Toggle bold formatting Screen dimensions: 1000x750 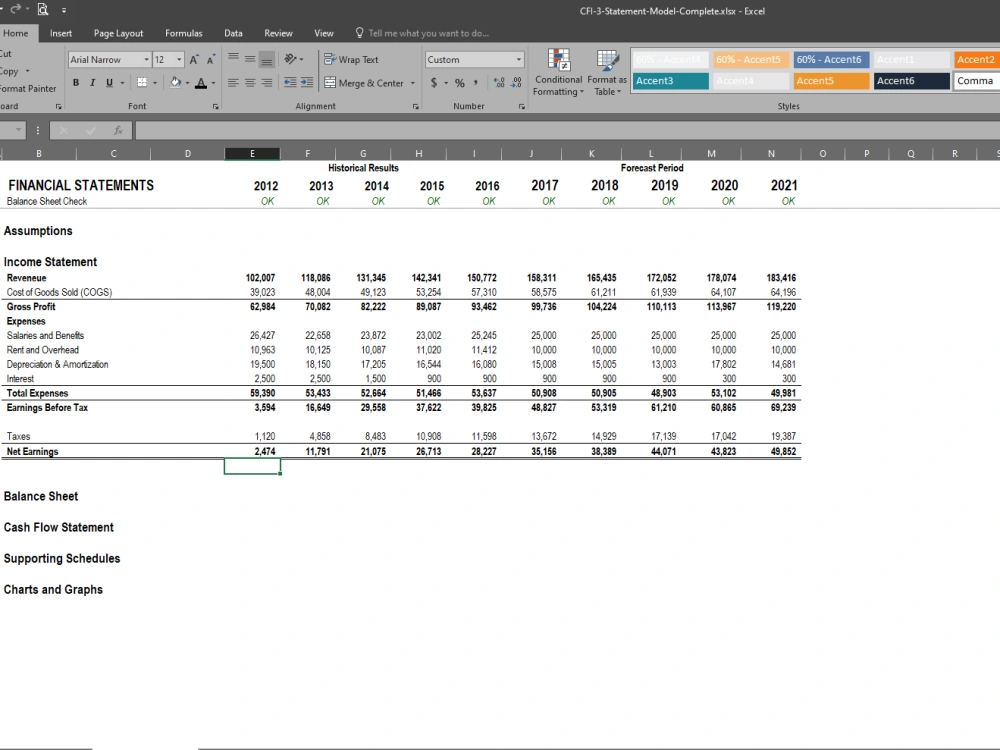tap(75, 82)
